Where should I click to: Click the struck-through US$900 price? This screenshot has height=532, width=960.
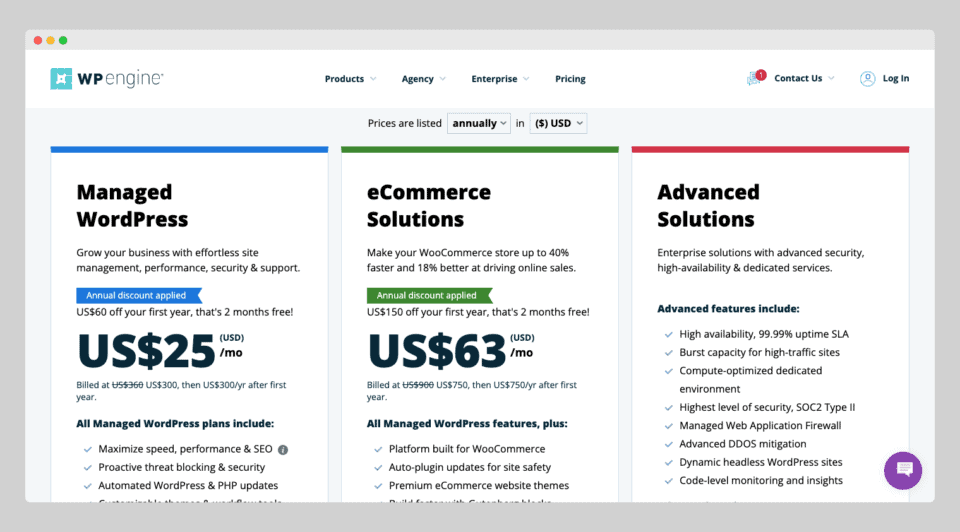[x=418, y=385]
